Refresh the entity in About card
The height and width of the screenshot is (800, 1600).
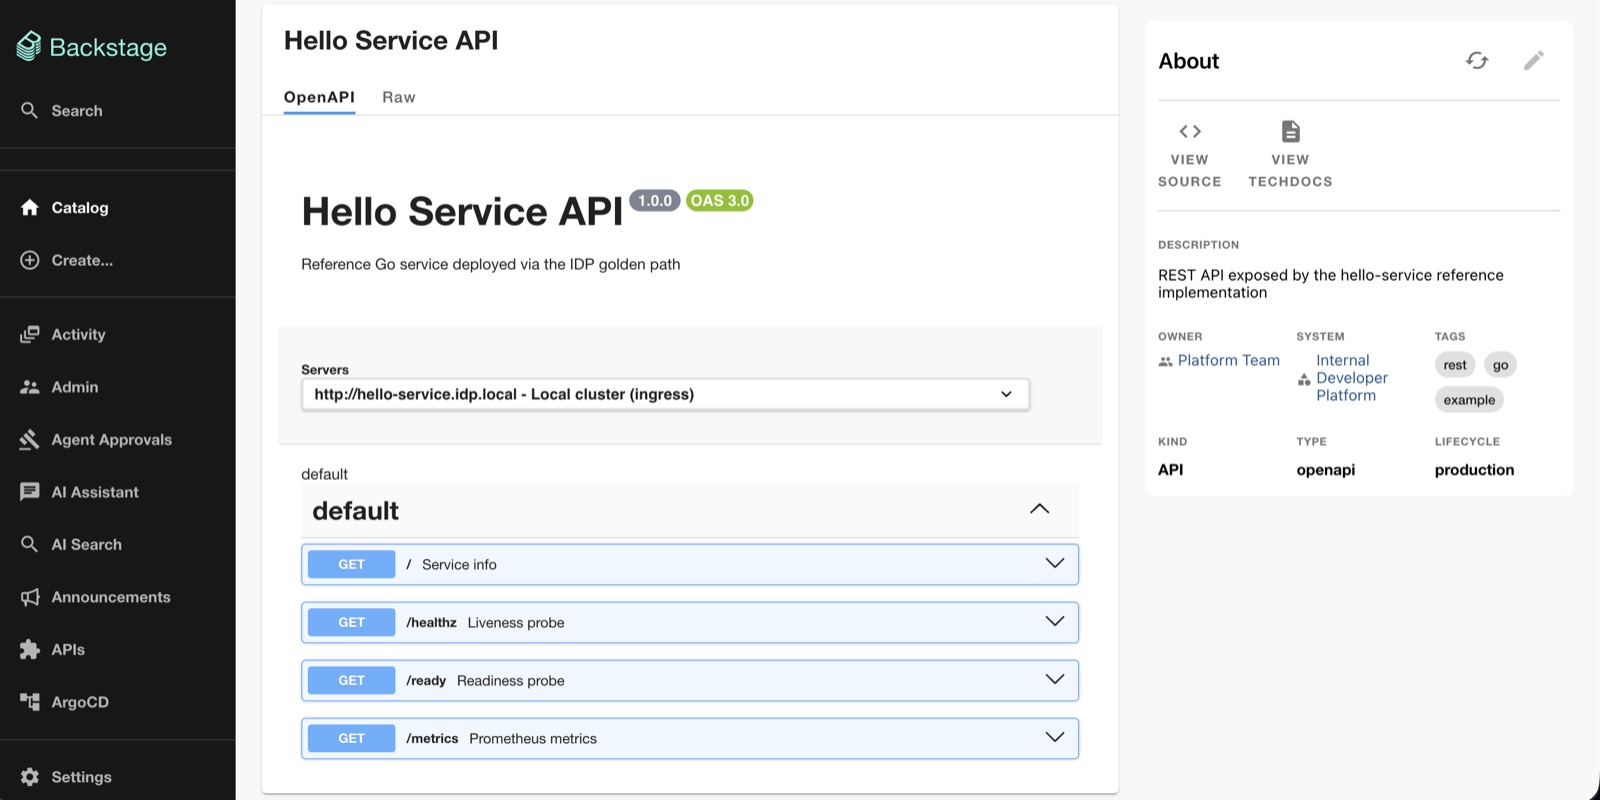pyautogui.click(x=1477, y=61)
